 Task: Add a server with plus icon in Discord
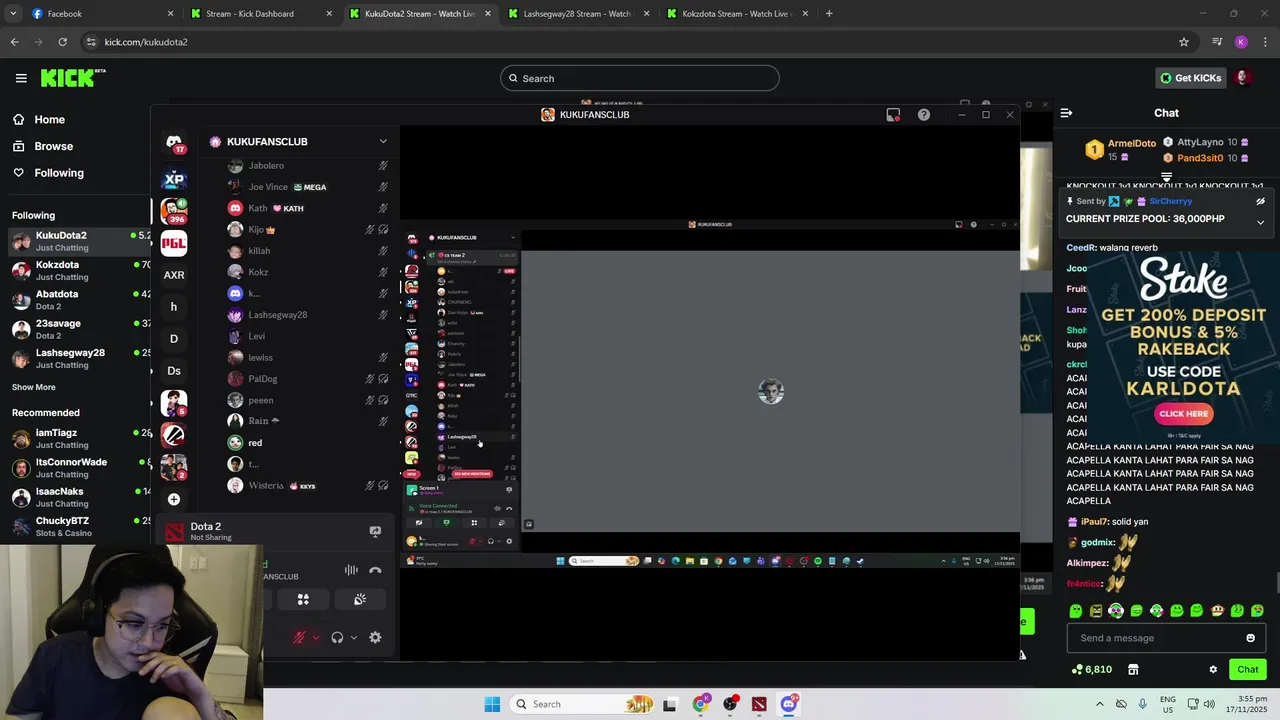point(174,499)
